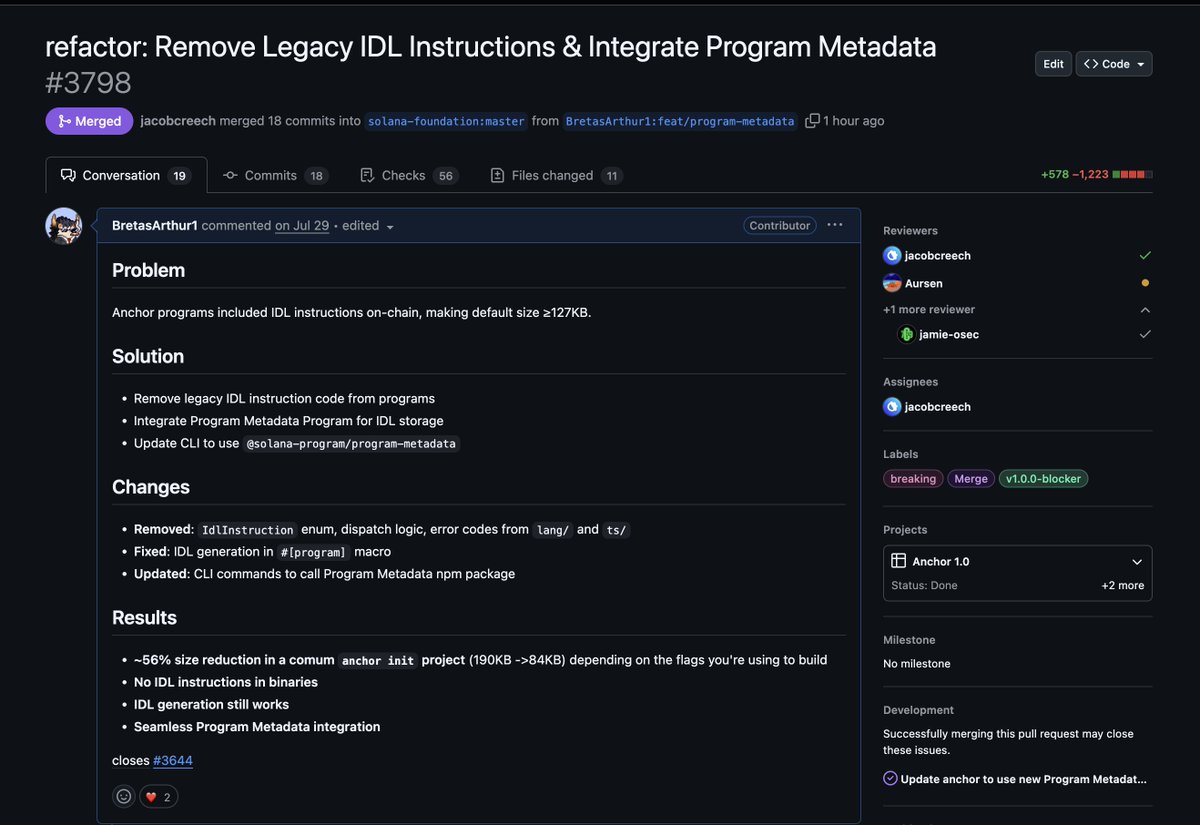Viewport: 1200px width, 825px height.
Task: Click jacobcreech author link in merge line
Action: [178, 121]
